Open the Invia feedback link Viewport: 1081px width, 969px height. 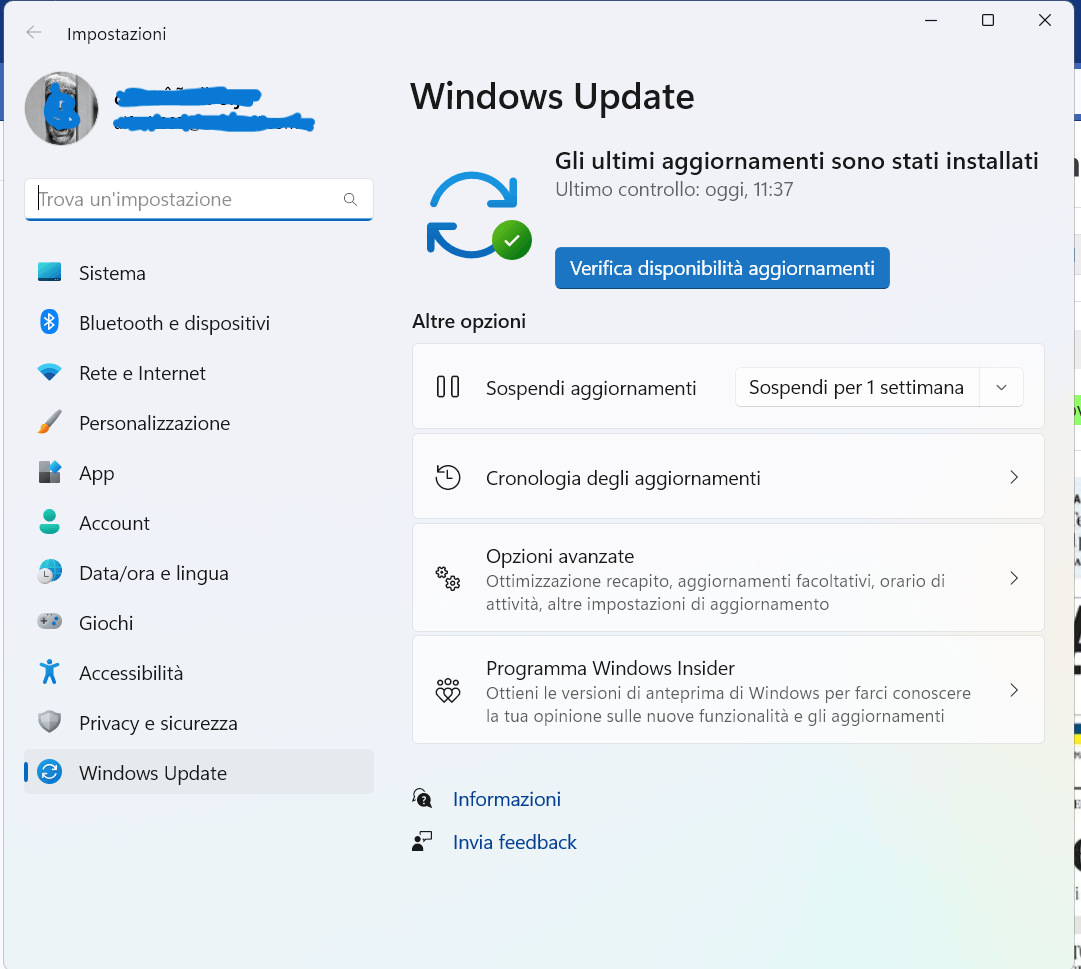tap(514, 842)
